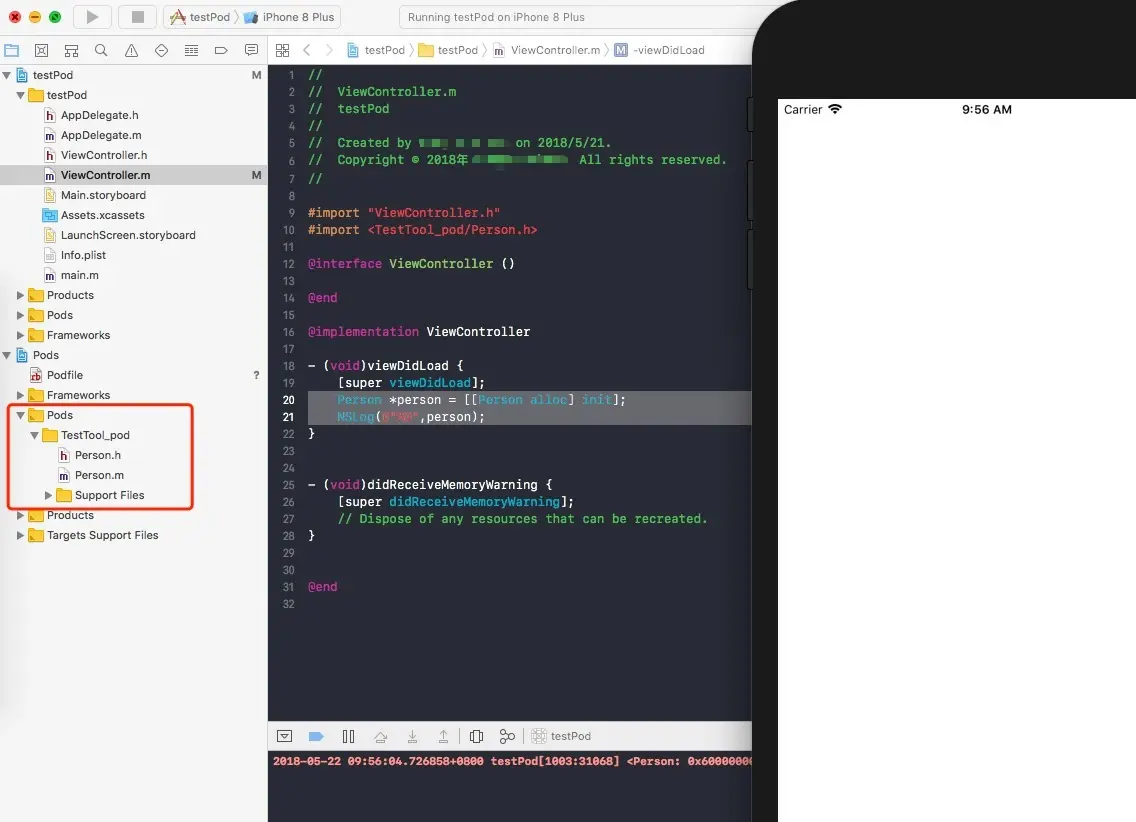Click the Person log line in console
Viewport: 1136px width, 822px height.
pos(512,761)
